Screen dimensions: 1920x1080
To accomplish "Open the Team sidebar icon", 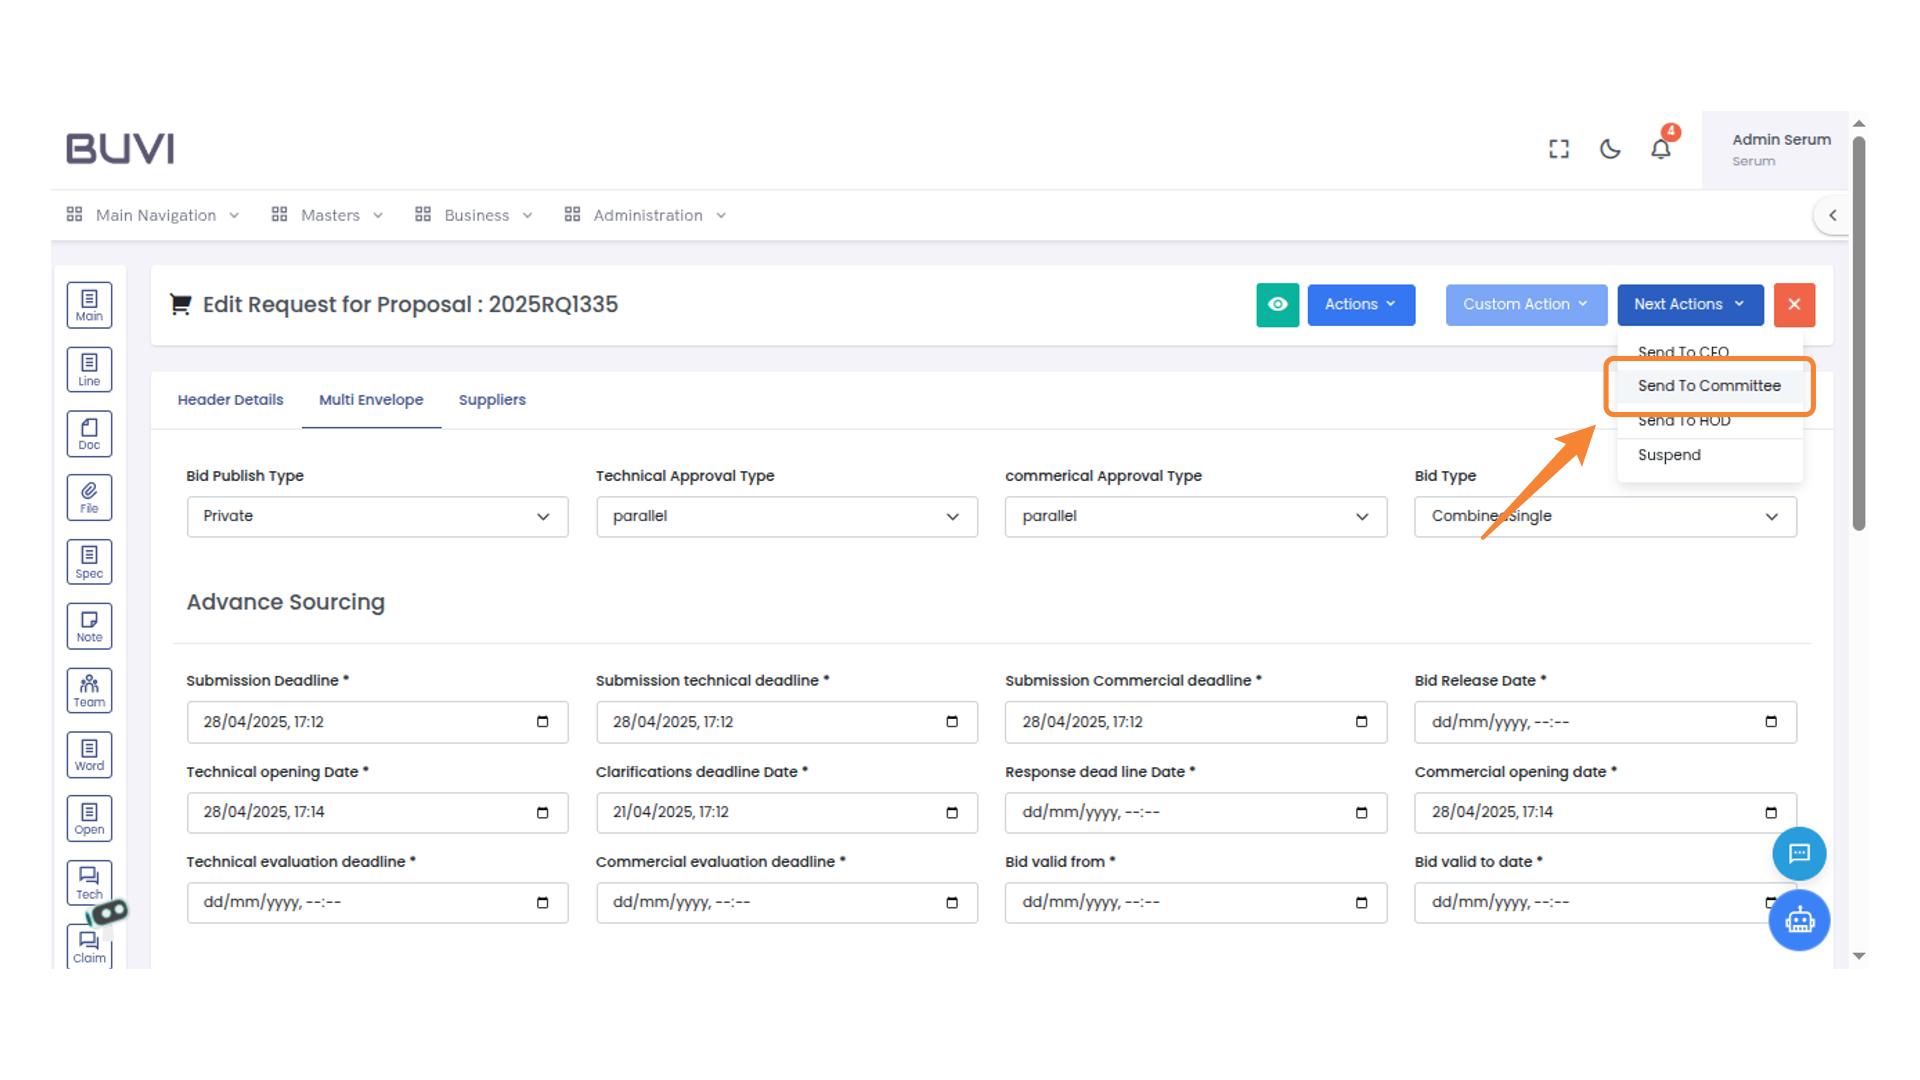I will [89, 690].
